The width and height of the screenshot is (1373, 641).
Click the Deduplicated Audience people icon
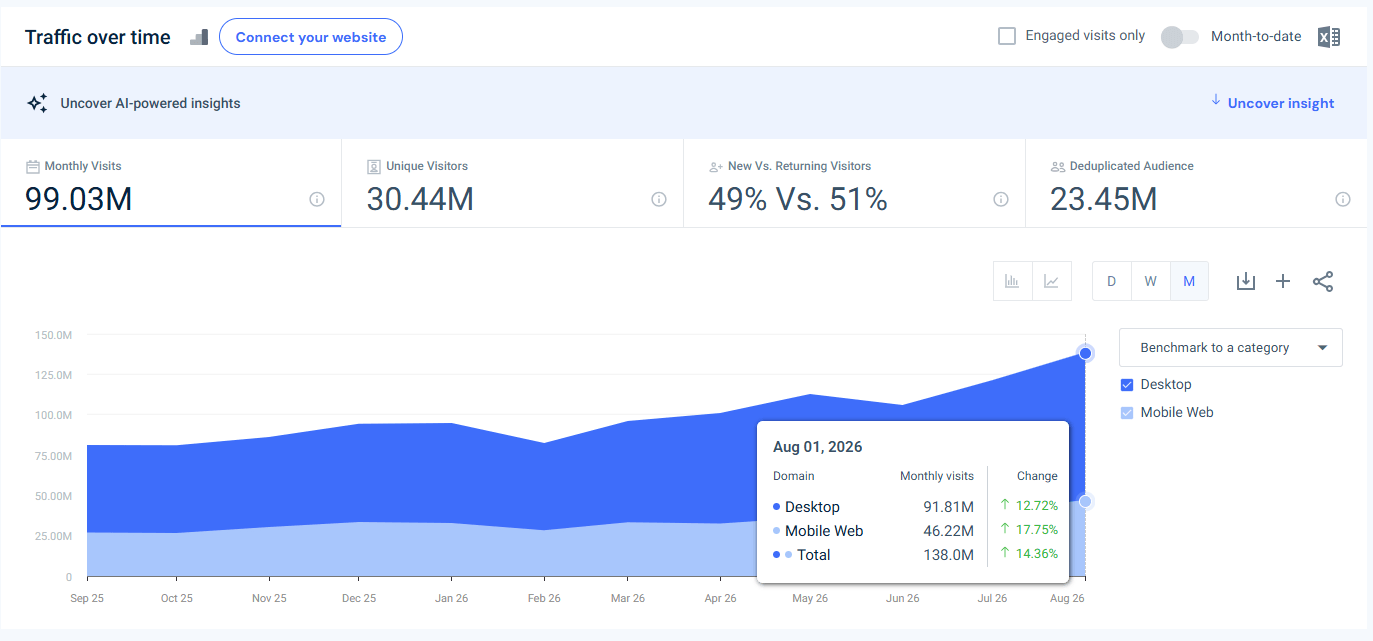pos(1058,167)
